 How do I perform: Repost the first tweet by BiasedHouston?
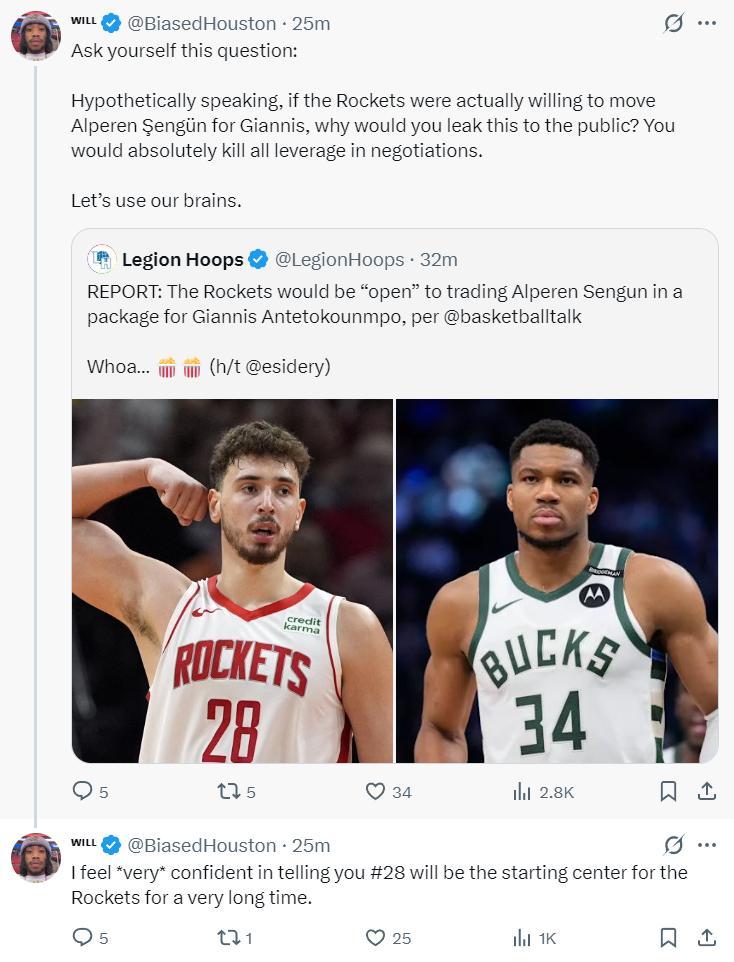click(228, 791)
